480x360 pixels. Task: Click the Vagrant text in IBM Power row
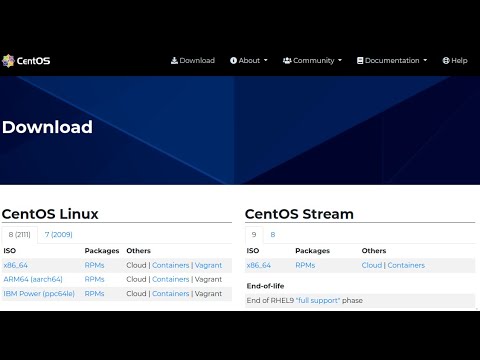pos(208,294)
